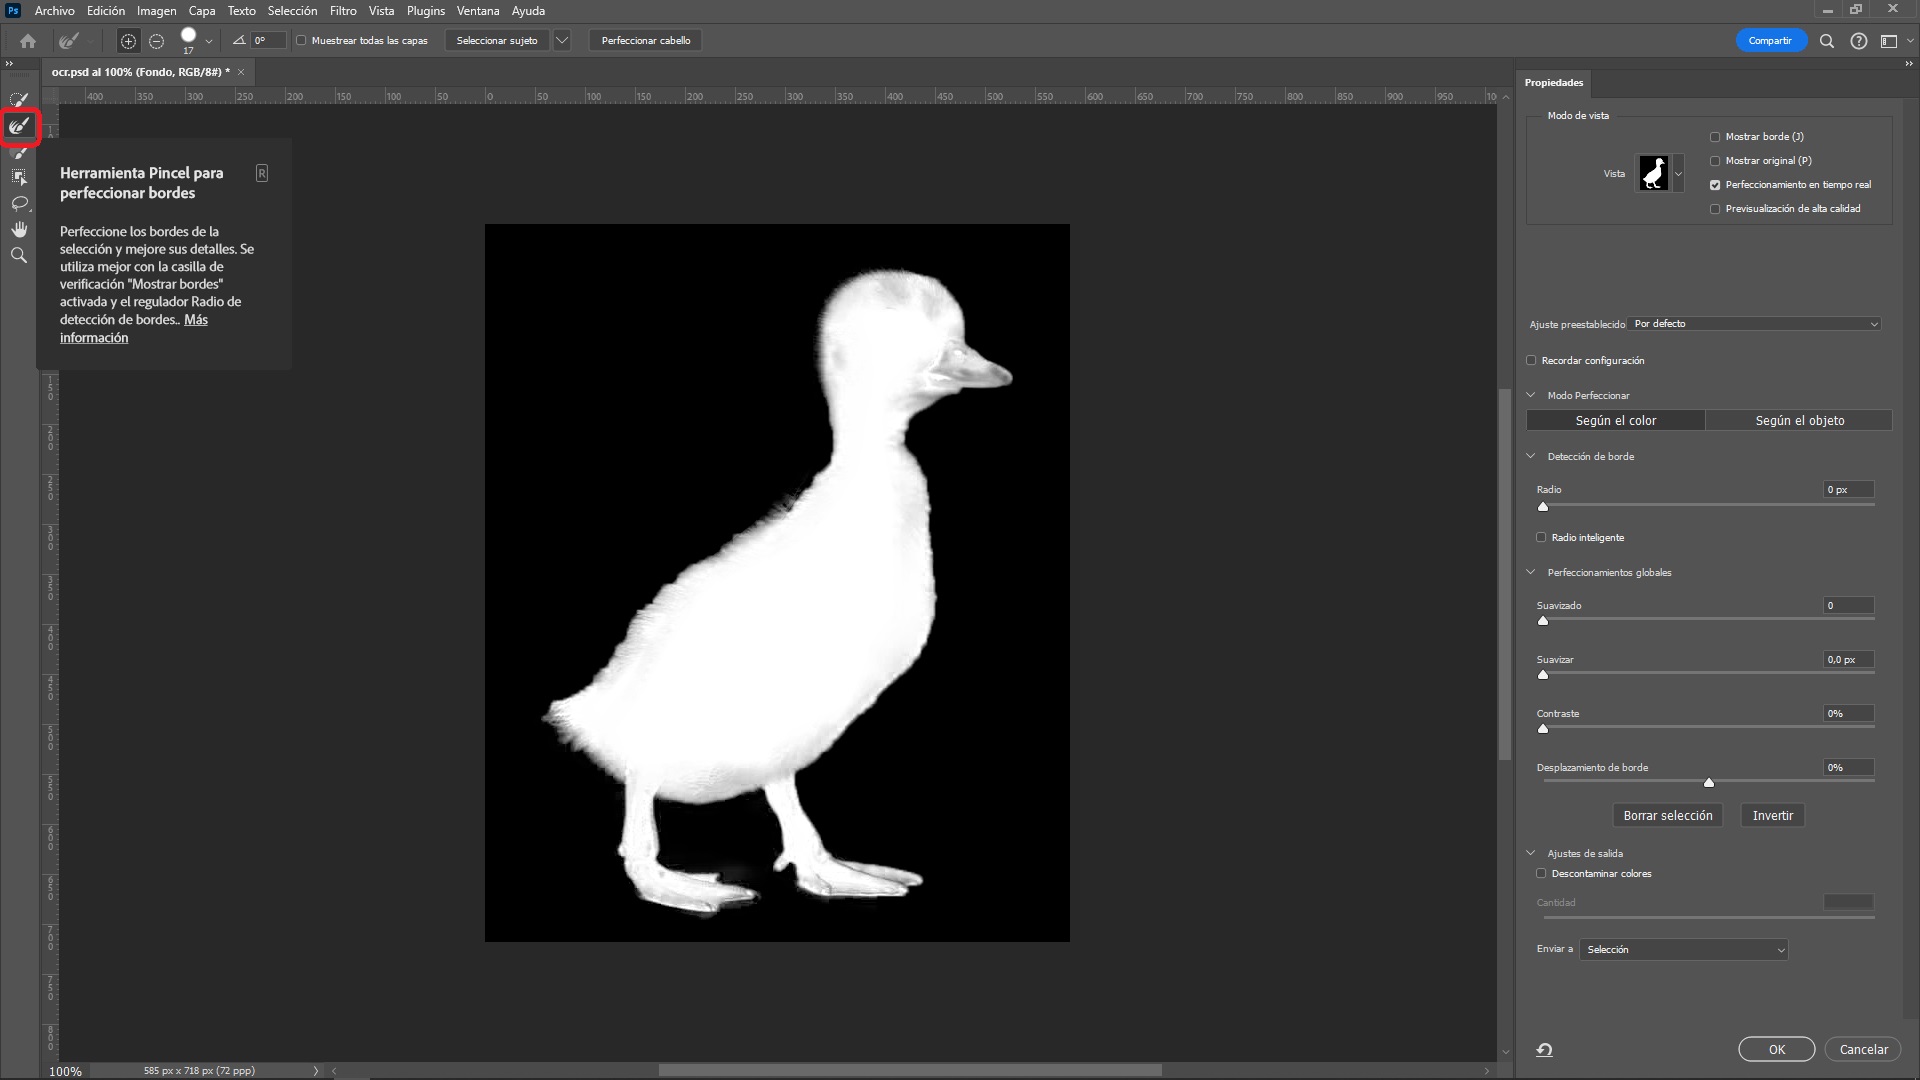Open the Vista view mode dropdown
The width and height of the screenshot is (1920, 1080).
pyautogui.click(x=1678, y=174)
